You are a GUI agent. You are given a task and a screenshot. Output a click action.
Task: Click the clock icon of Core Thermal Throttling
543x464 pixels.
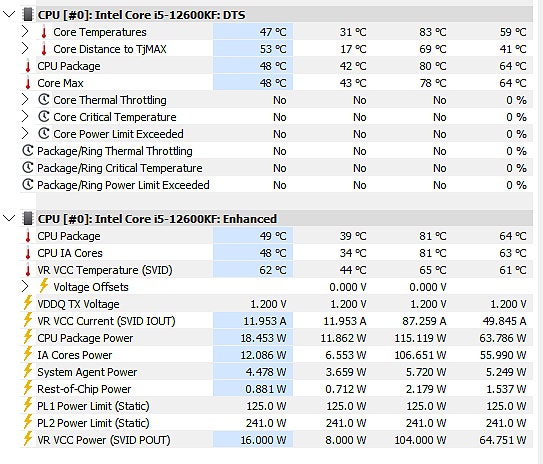(x=44, y=100)
